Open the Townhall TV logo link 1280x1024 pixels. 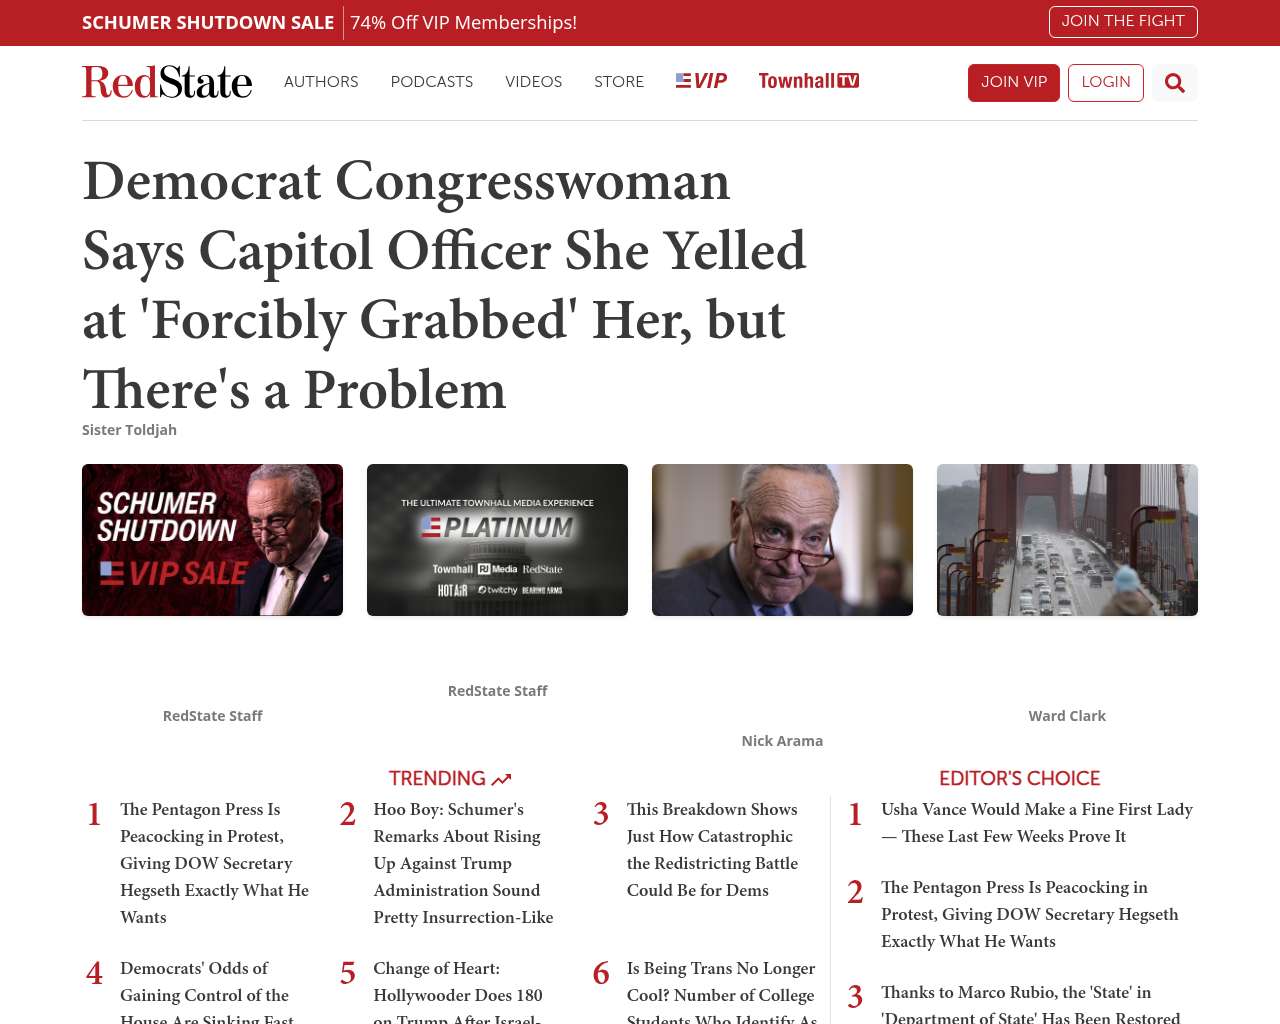click(x=808, y=81)
